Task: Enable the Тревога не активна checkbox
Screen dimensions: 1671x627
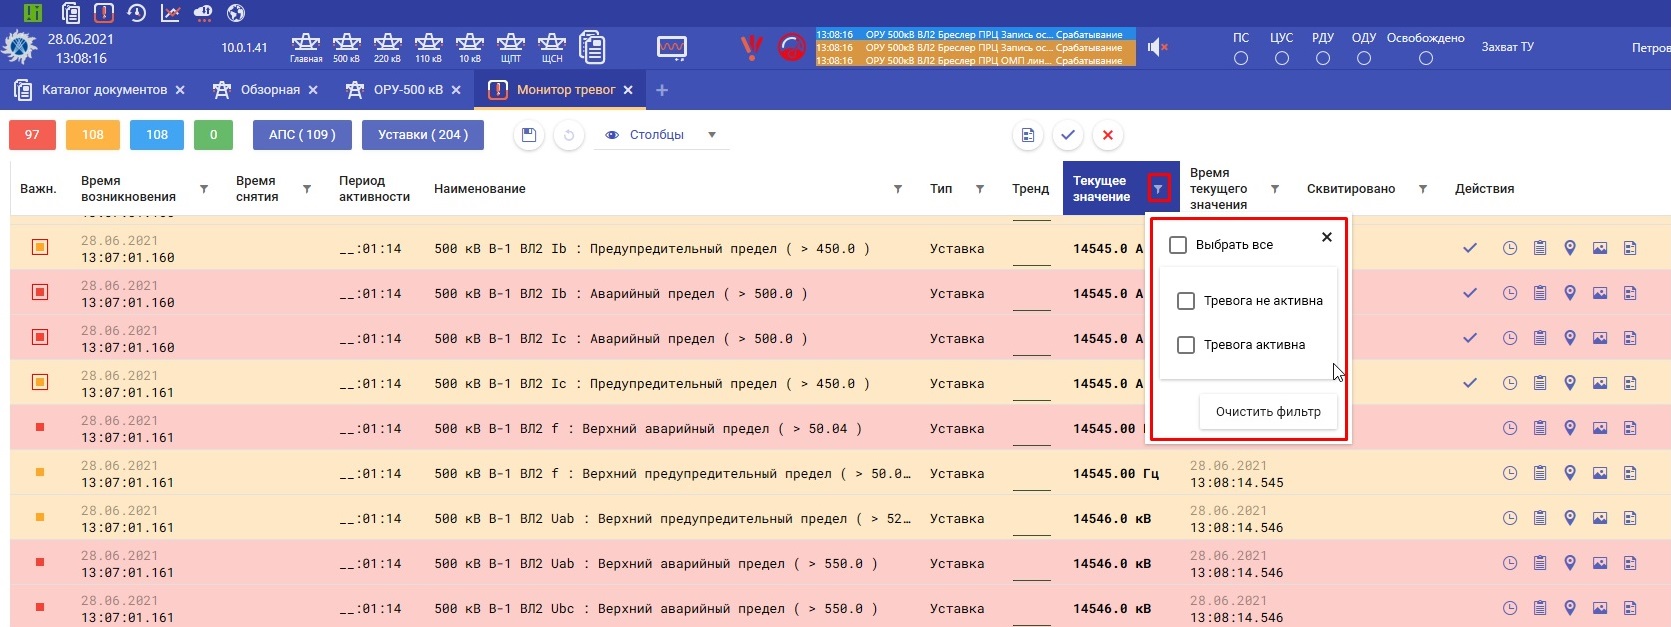Action: 1186,301
